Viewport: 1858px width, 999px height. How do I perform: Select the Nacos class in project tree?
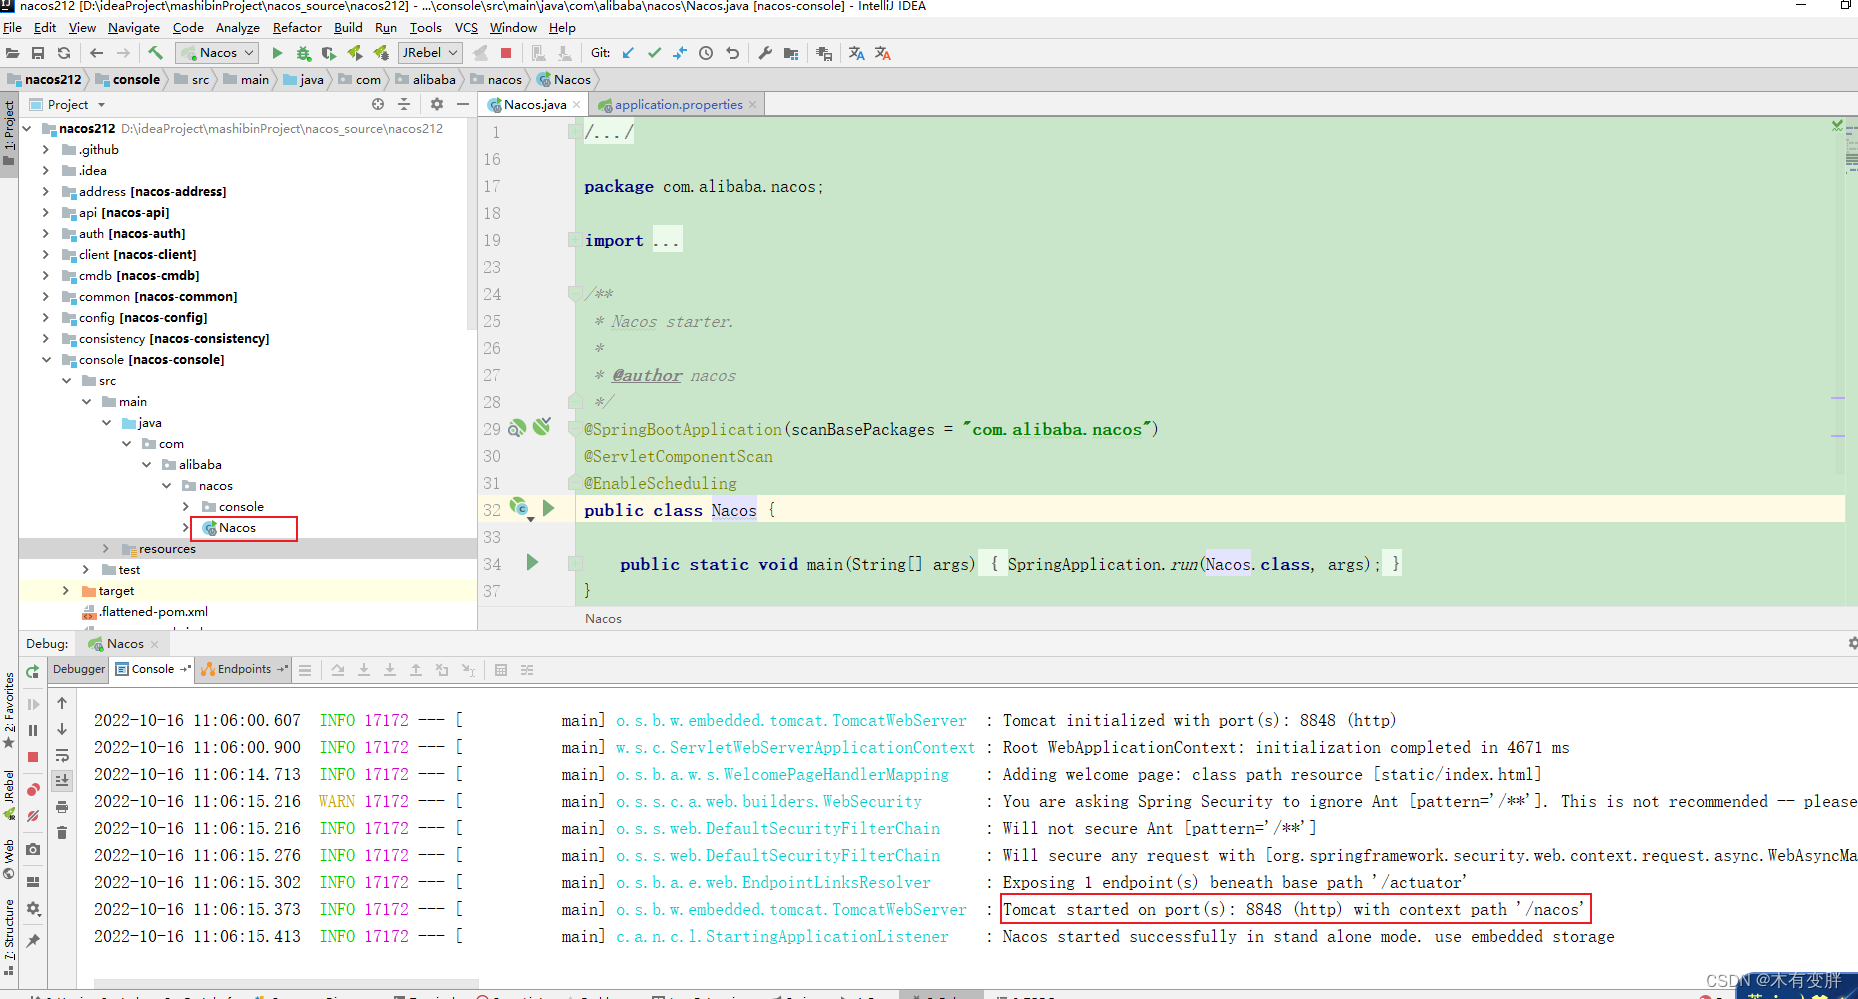click(x=238, y=528)
